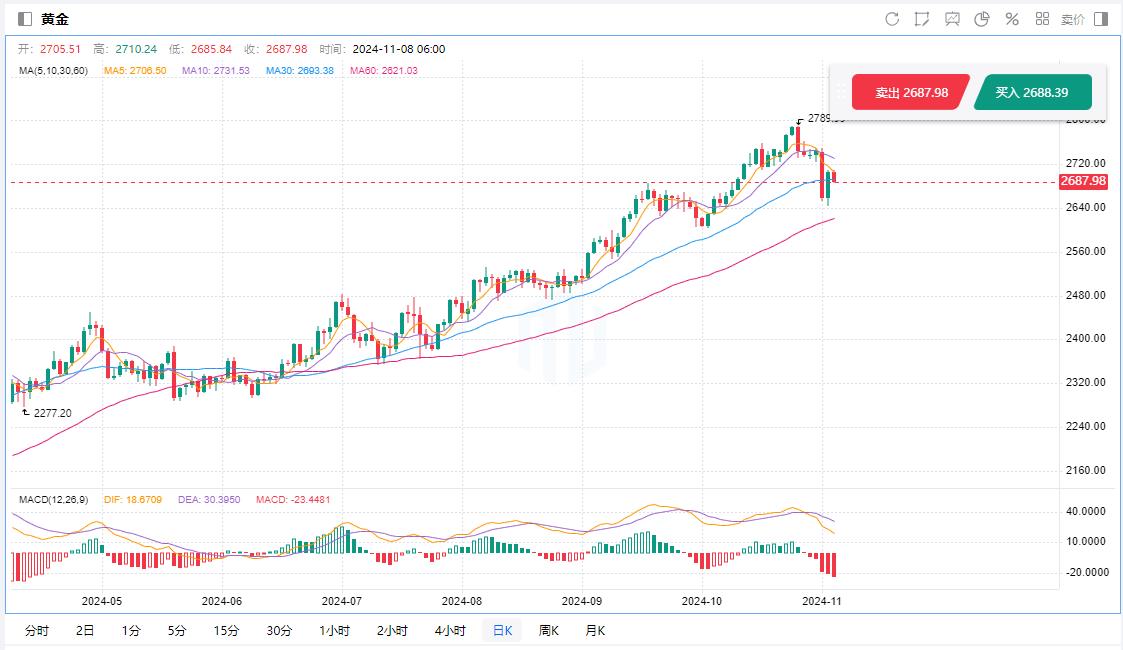Click the 2789.xx high price marker
This screenshot has width=1123, height=650.
825,118
